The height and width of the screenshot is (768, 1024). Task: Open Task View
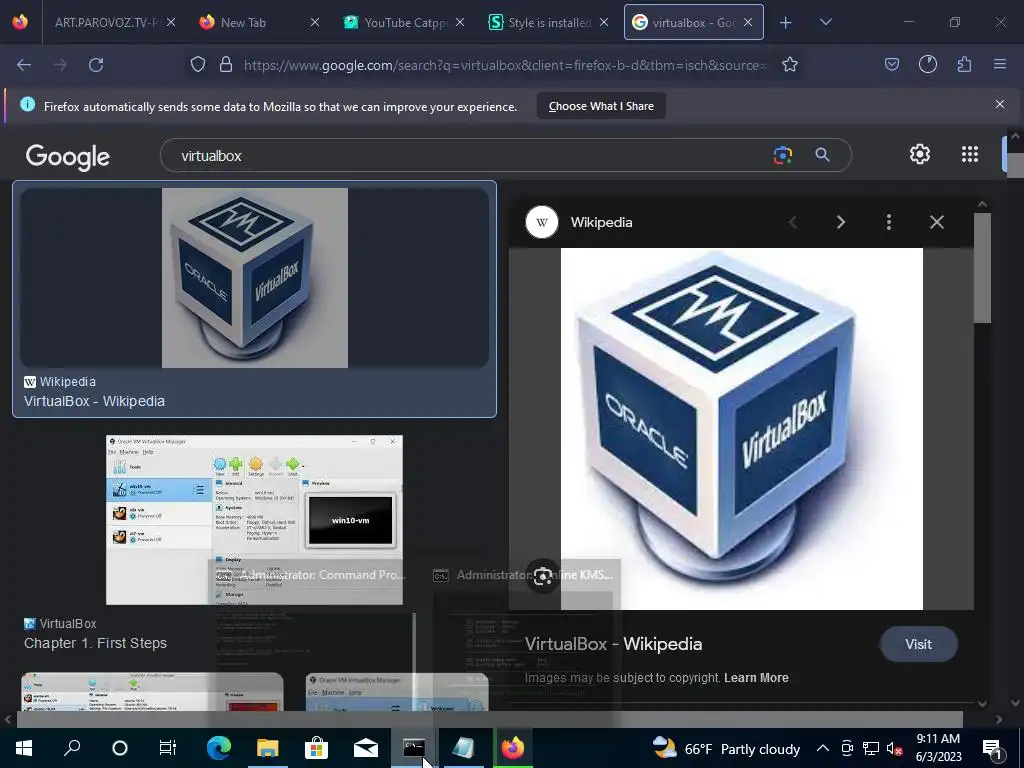click(x=168, y=748)
